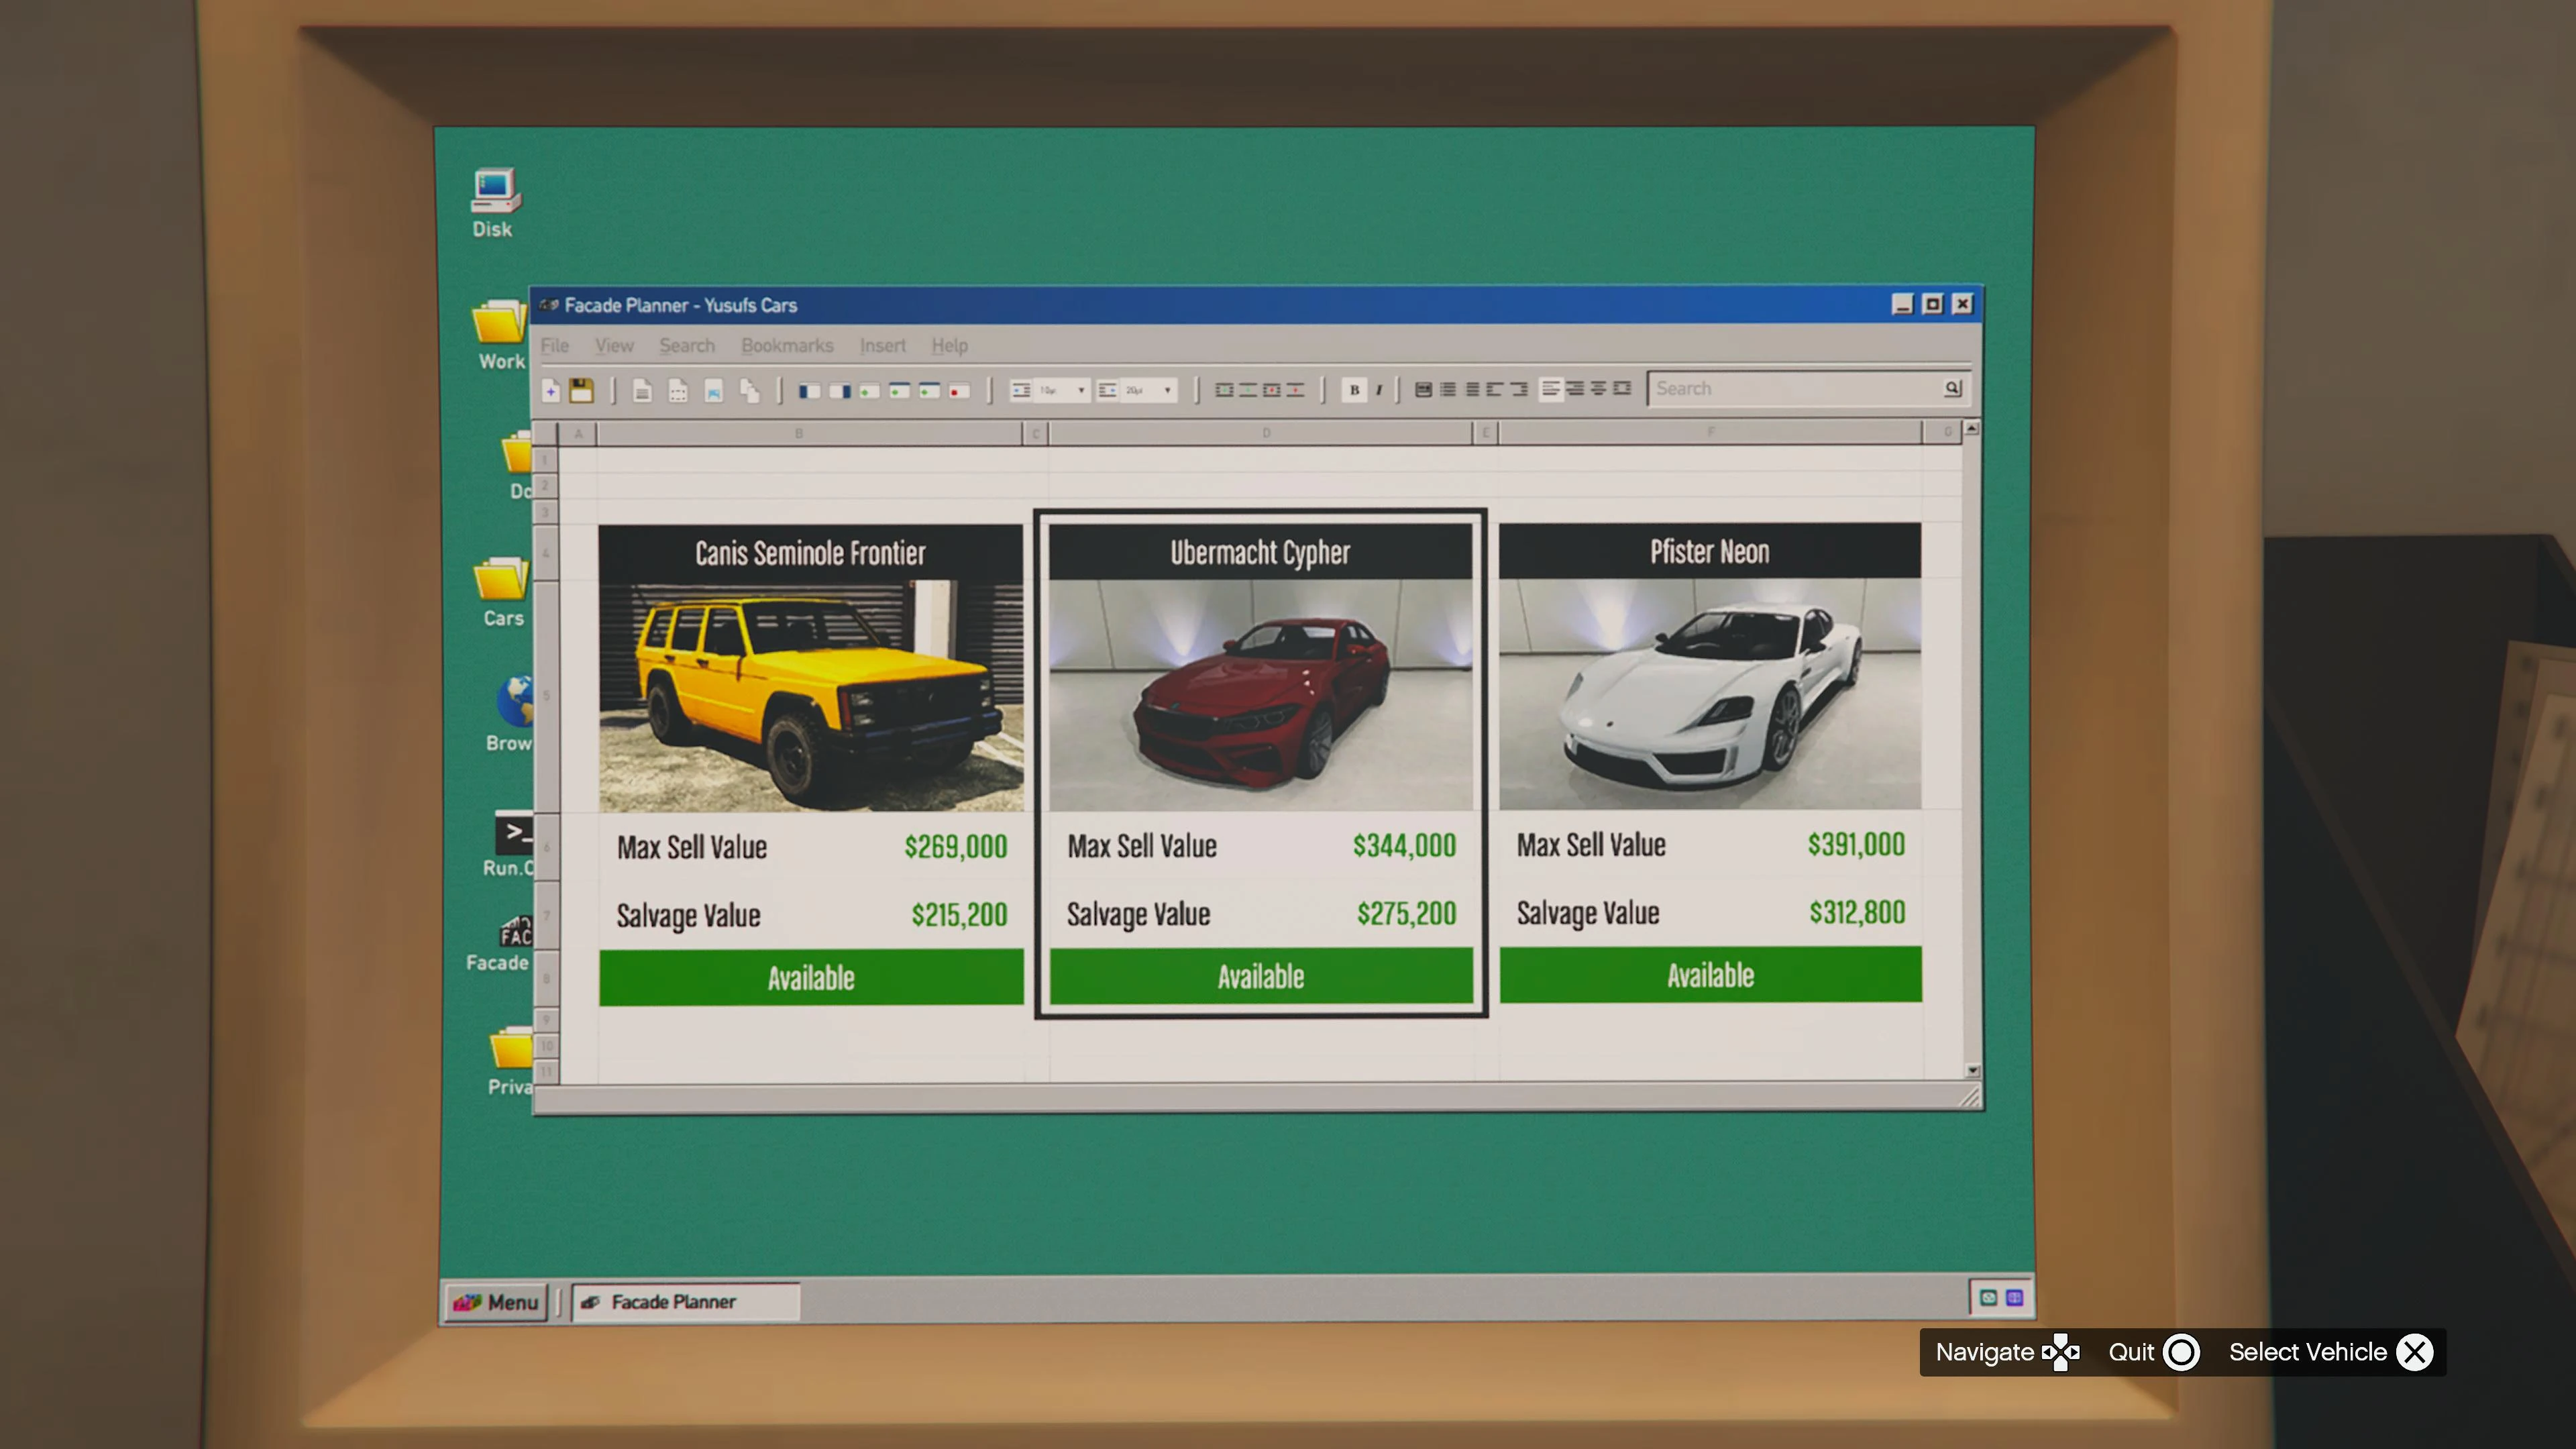Screen dimensions: 2576x1449
Task: Click the copy pages toolbar icon
Action: (750, 391)
